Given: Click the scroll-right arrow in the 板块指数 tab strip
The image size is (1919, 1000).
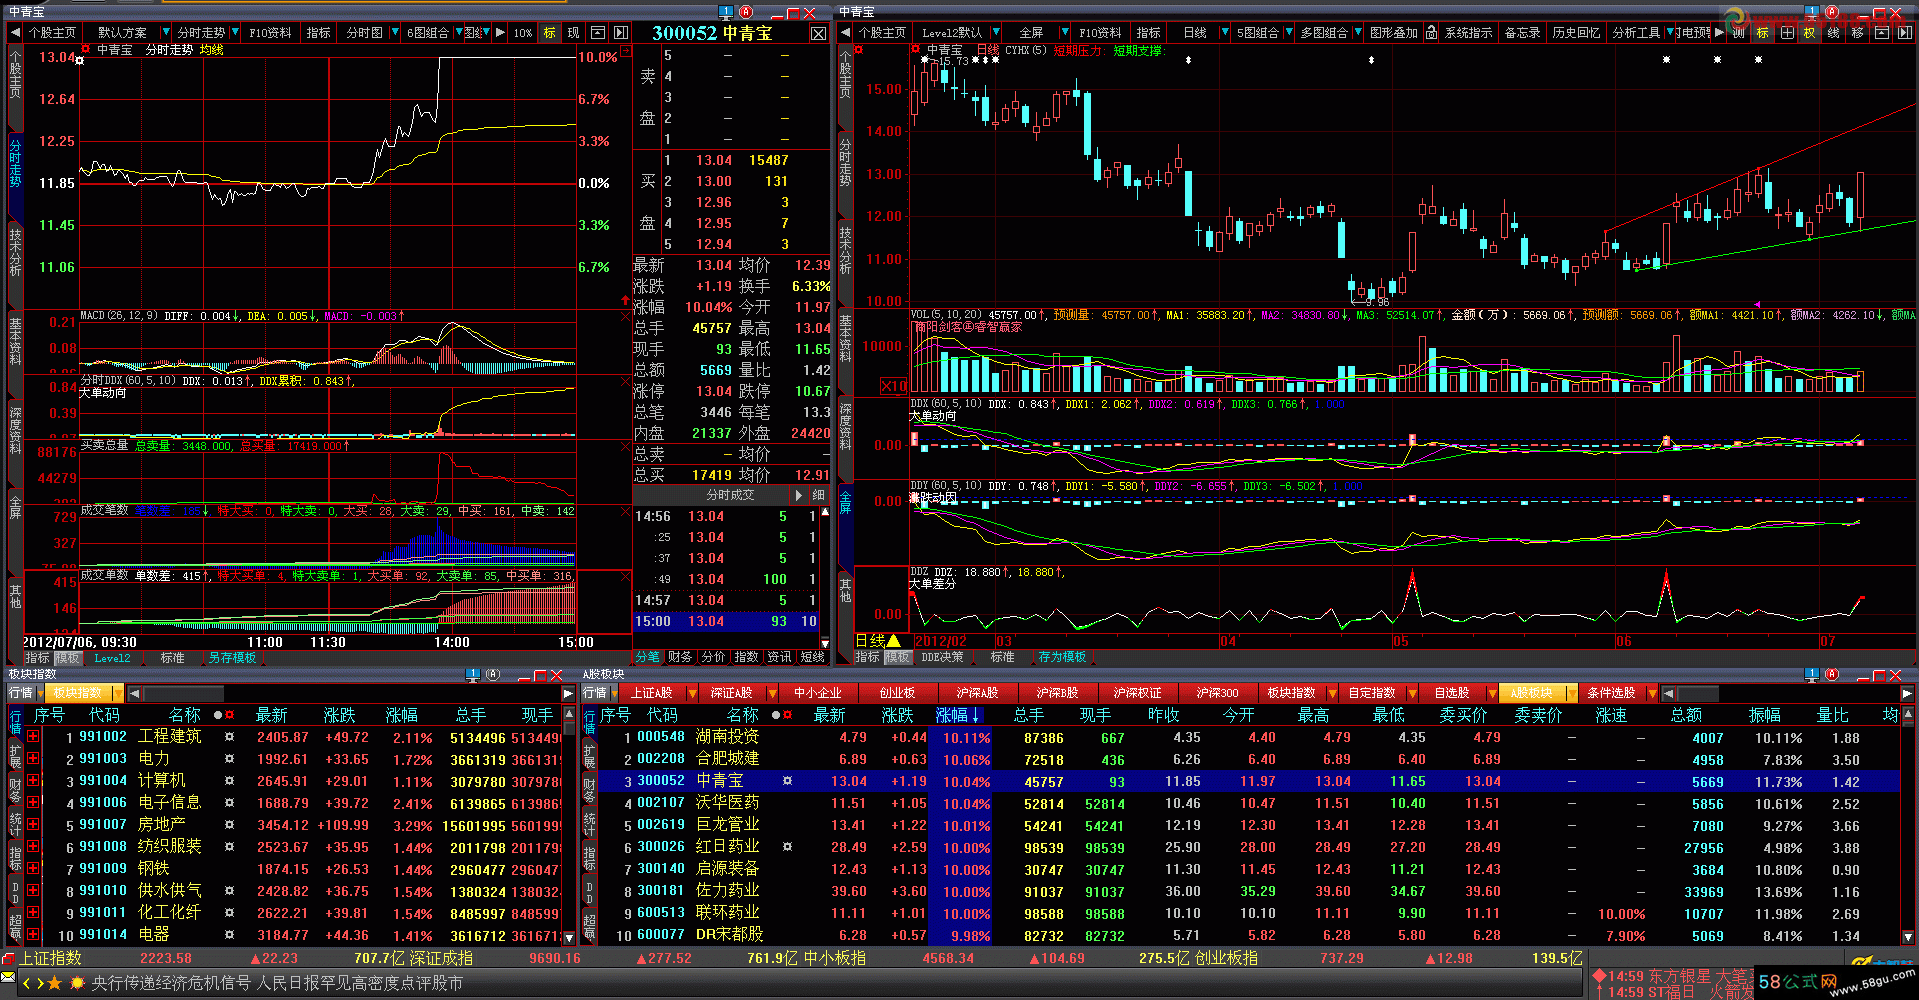Looking at the screenshot, I should point(568,693).
